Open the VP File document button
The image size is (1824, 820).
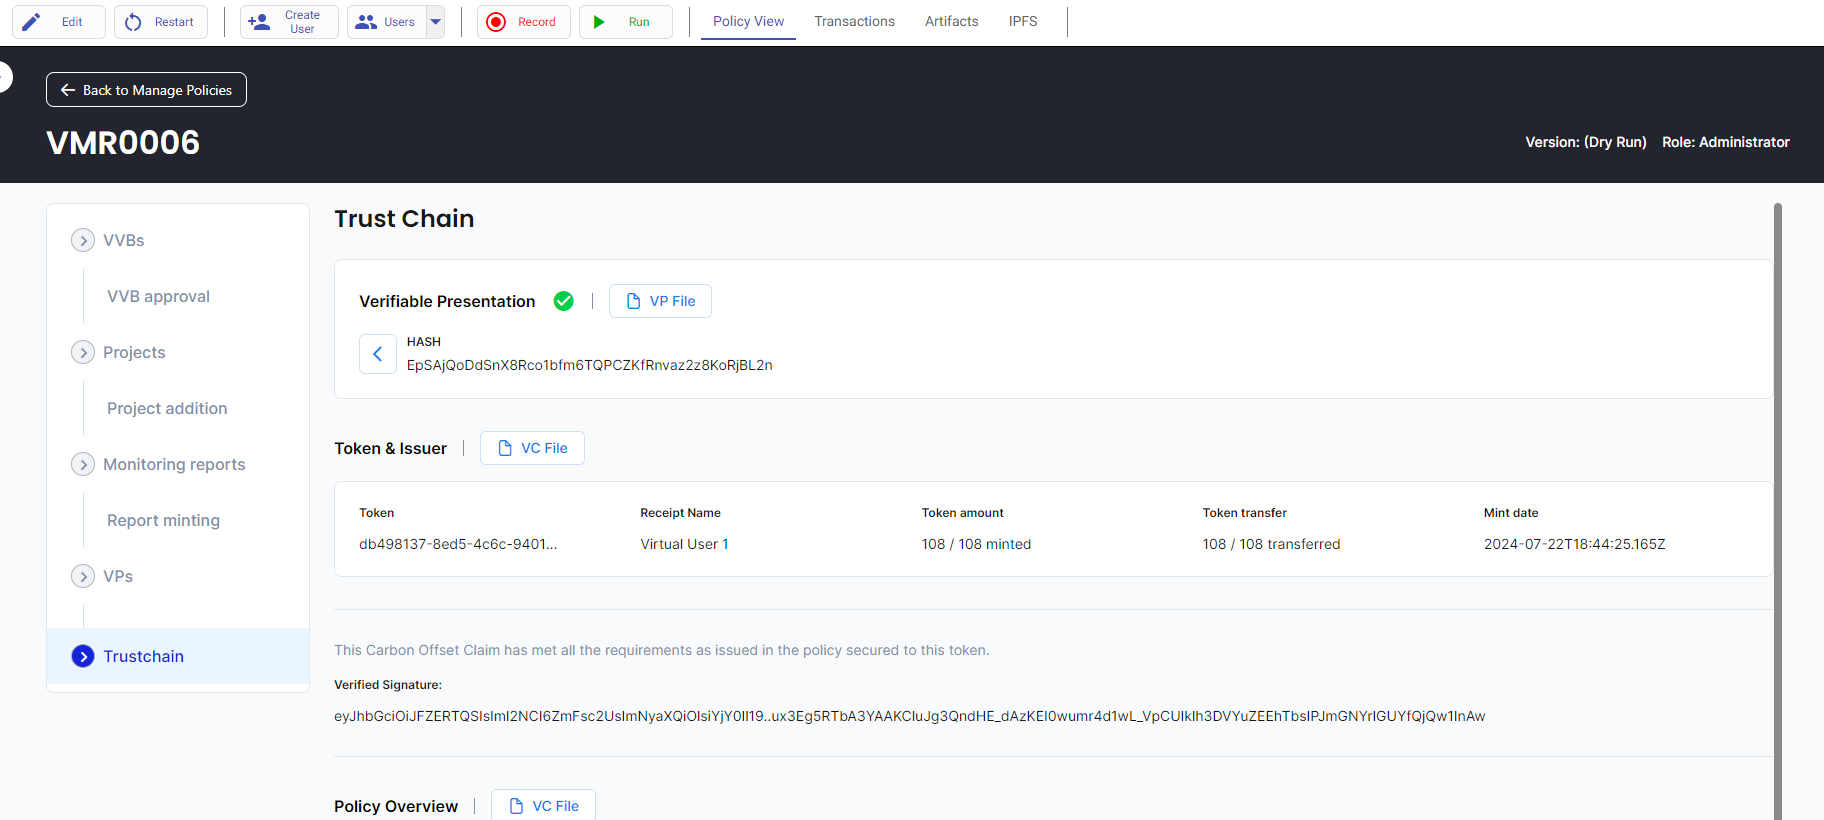(x=660, y=301)
